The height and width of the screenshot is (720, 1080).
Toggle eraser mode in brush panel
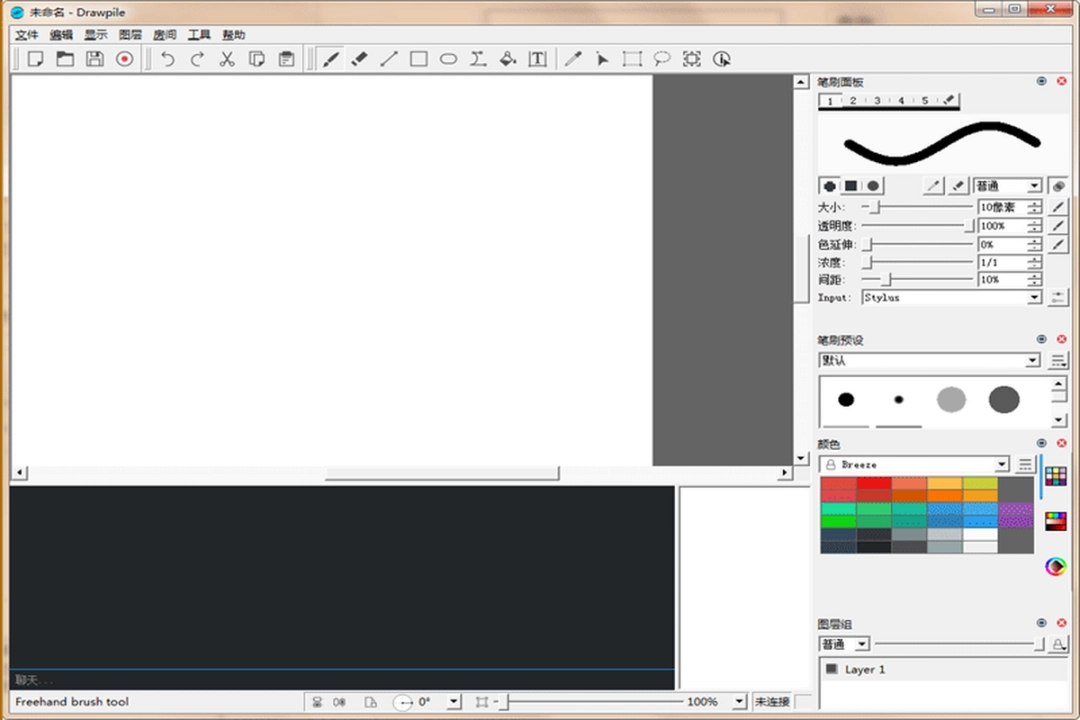click(958, 185)
